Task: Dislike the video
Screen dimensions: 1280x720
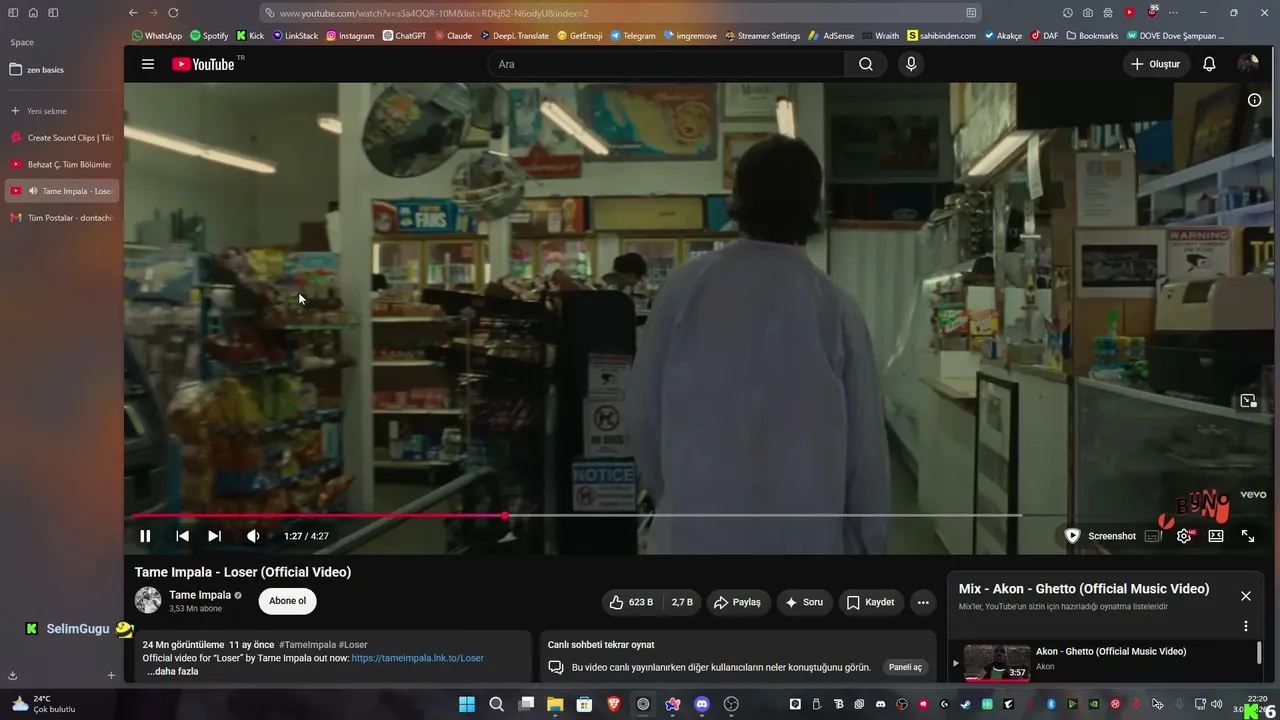Action: 682,602
